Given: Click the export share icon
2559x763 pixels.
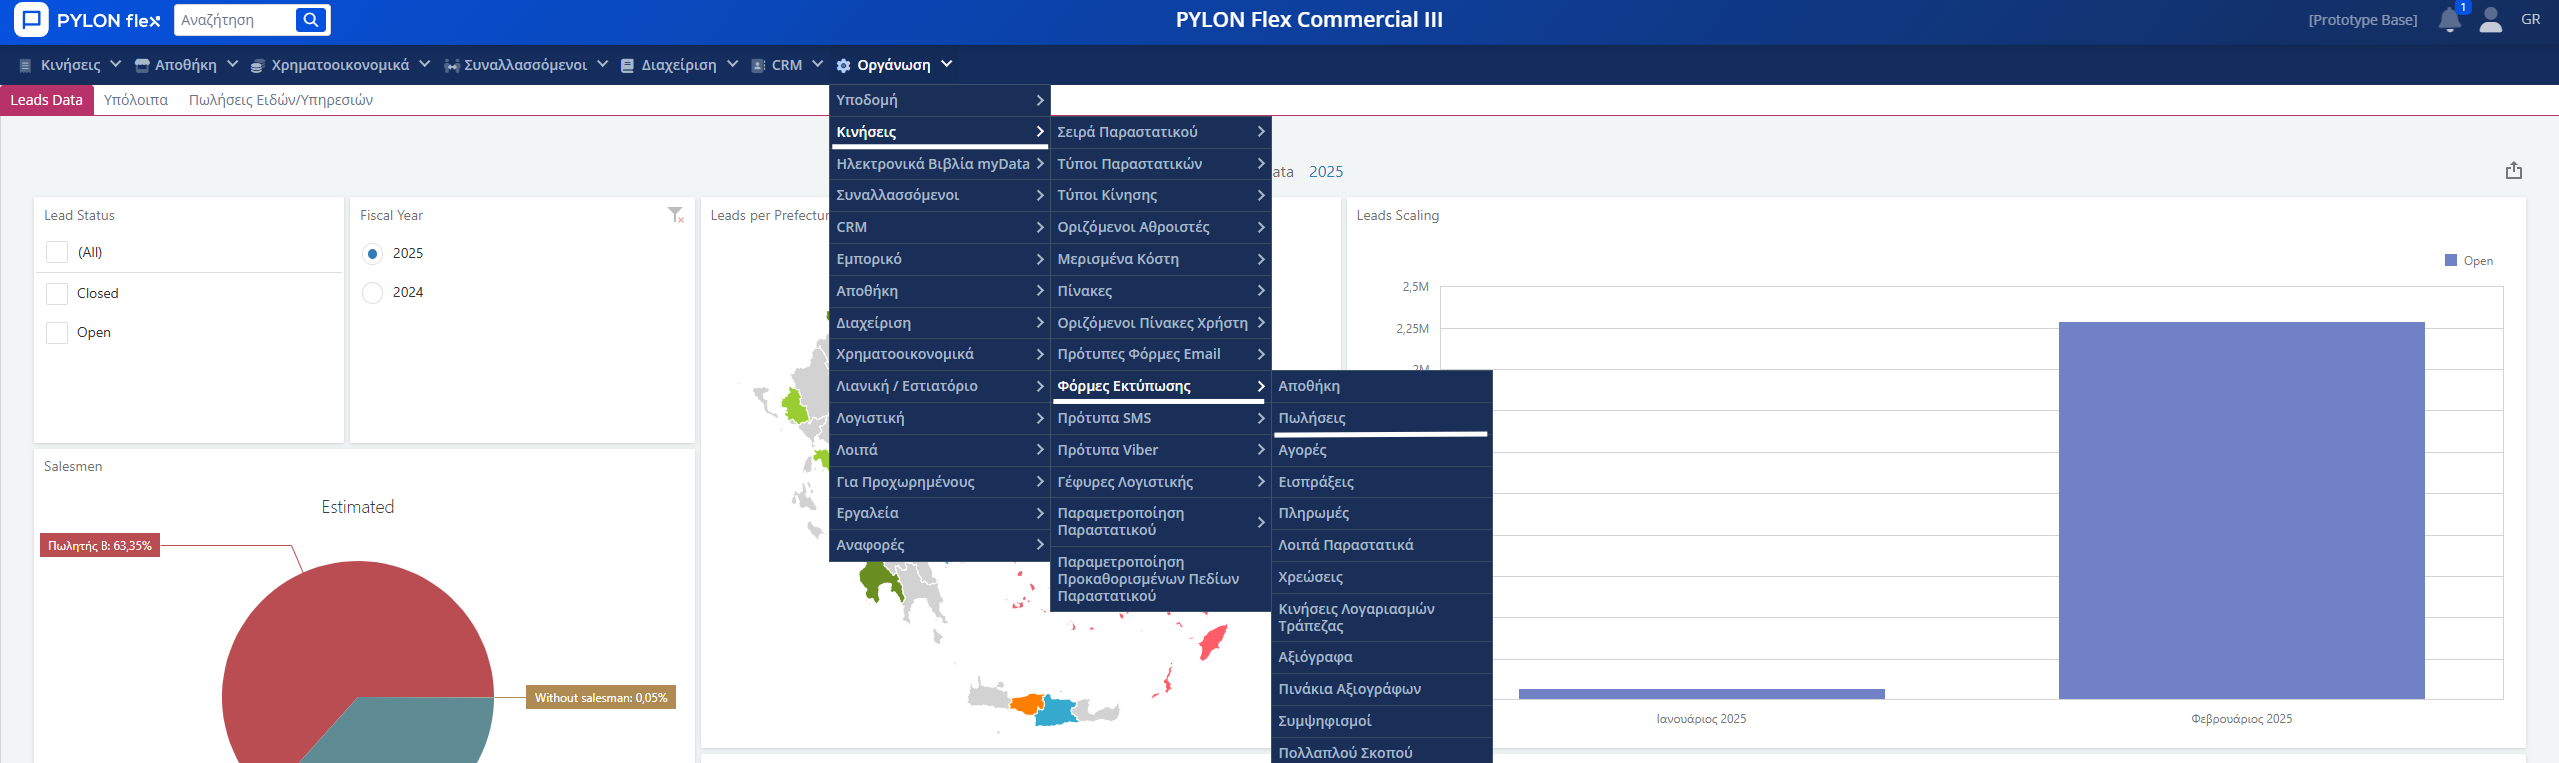Looking at the screenshot, I should [x=2514, y=171].
